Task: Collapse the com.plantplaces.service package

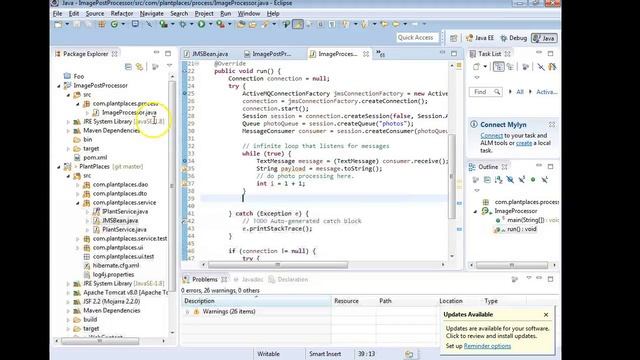Action: coord(78,203)
